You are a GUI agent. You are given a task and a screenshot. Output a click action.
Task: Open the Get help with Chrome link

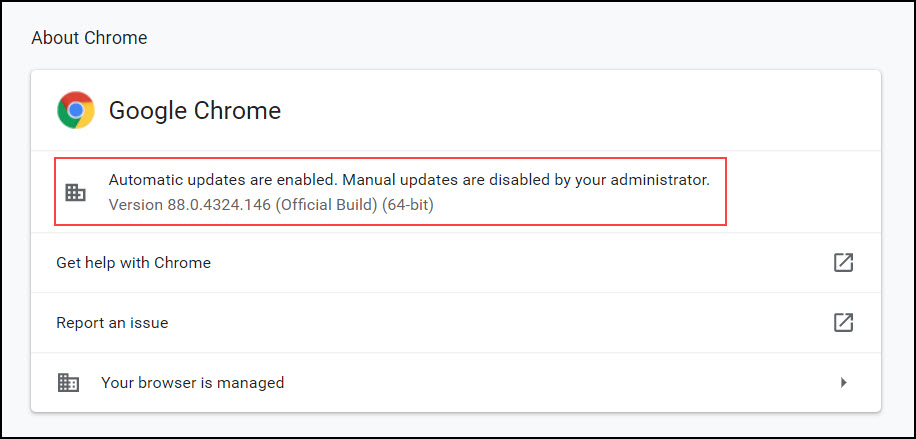[x=133, y=263]
